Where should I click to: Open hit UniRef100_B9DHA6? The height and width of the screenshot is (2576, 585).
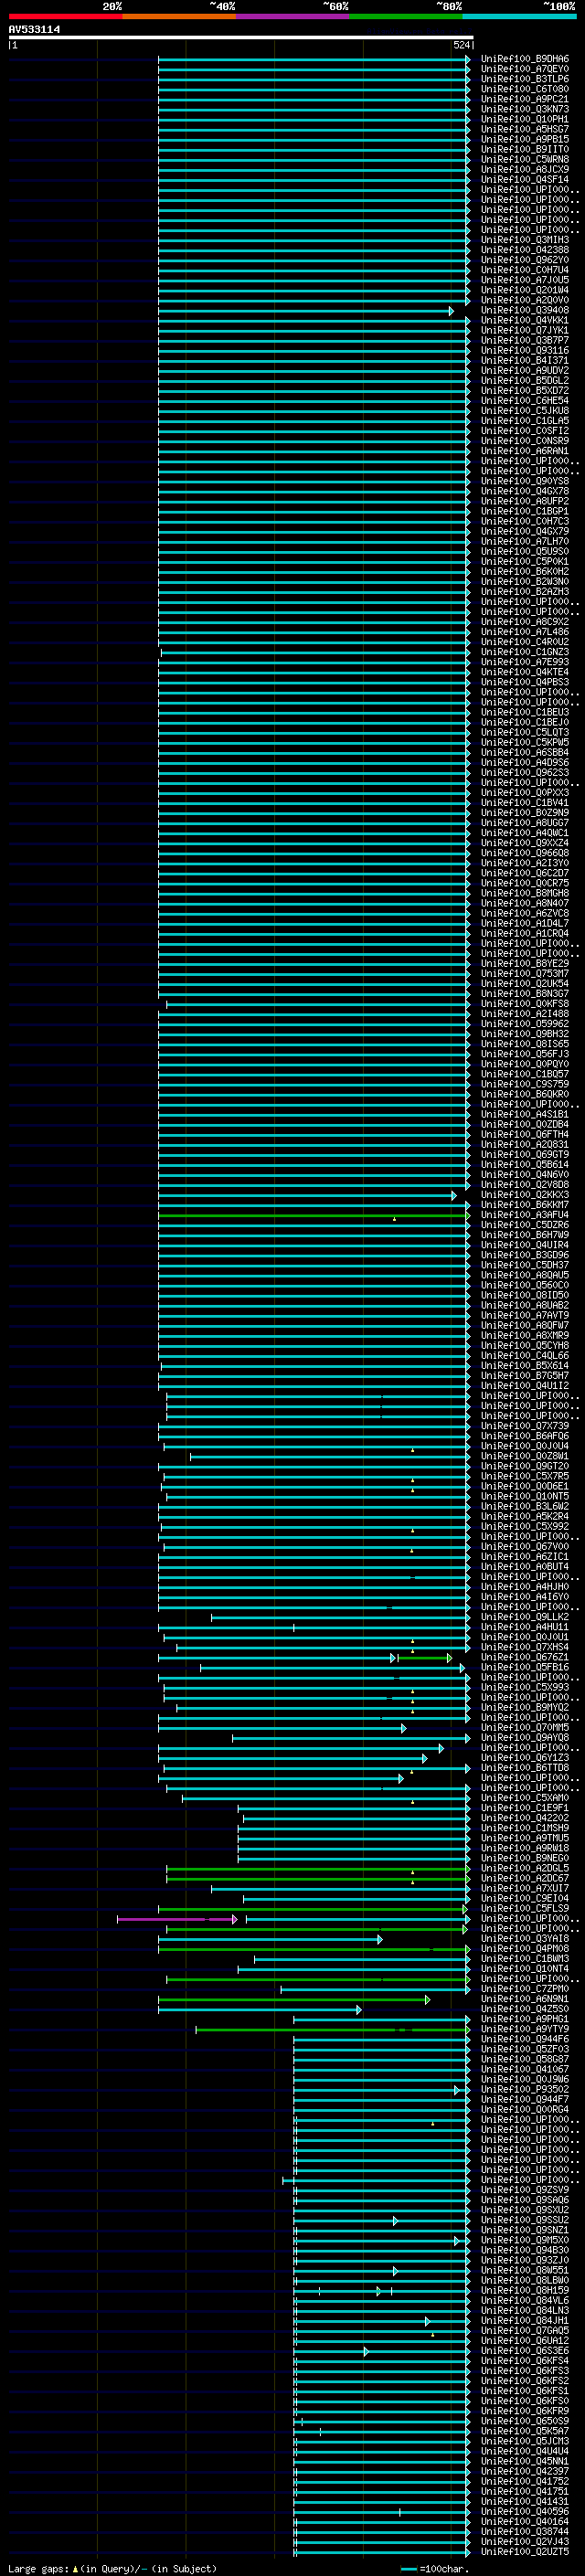point(525,59)
